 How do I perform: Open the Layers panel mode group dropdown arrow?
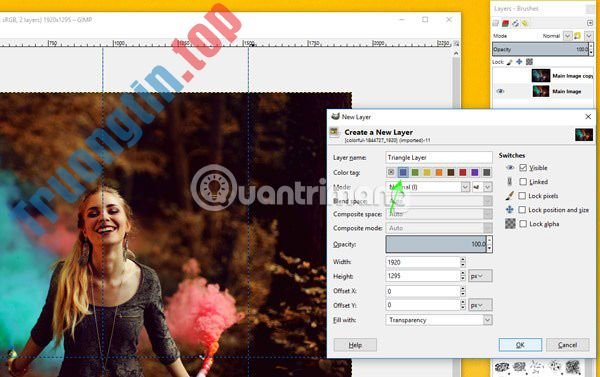click(x=589, y=36)
